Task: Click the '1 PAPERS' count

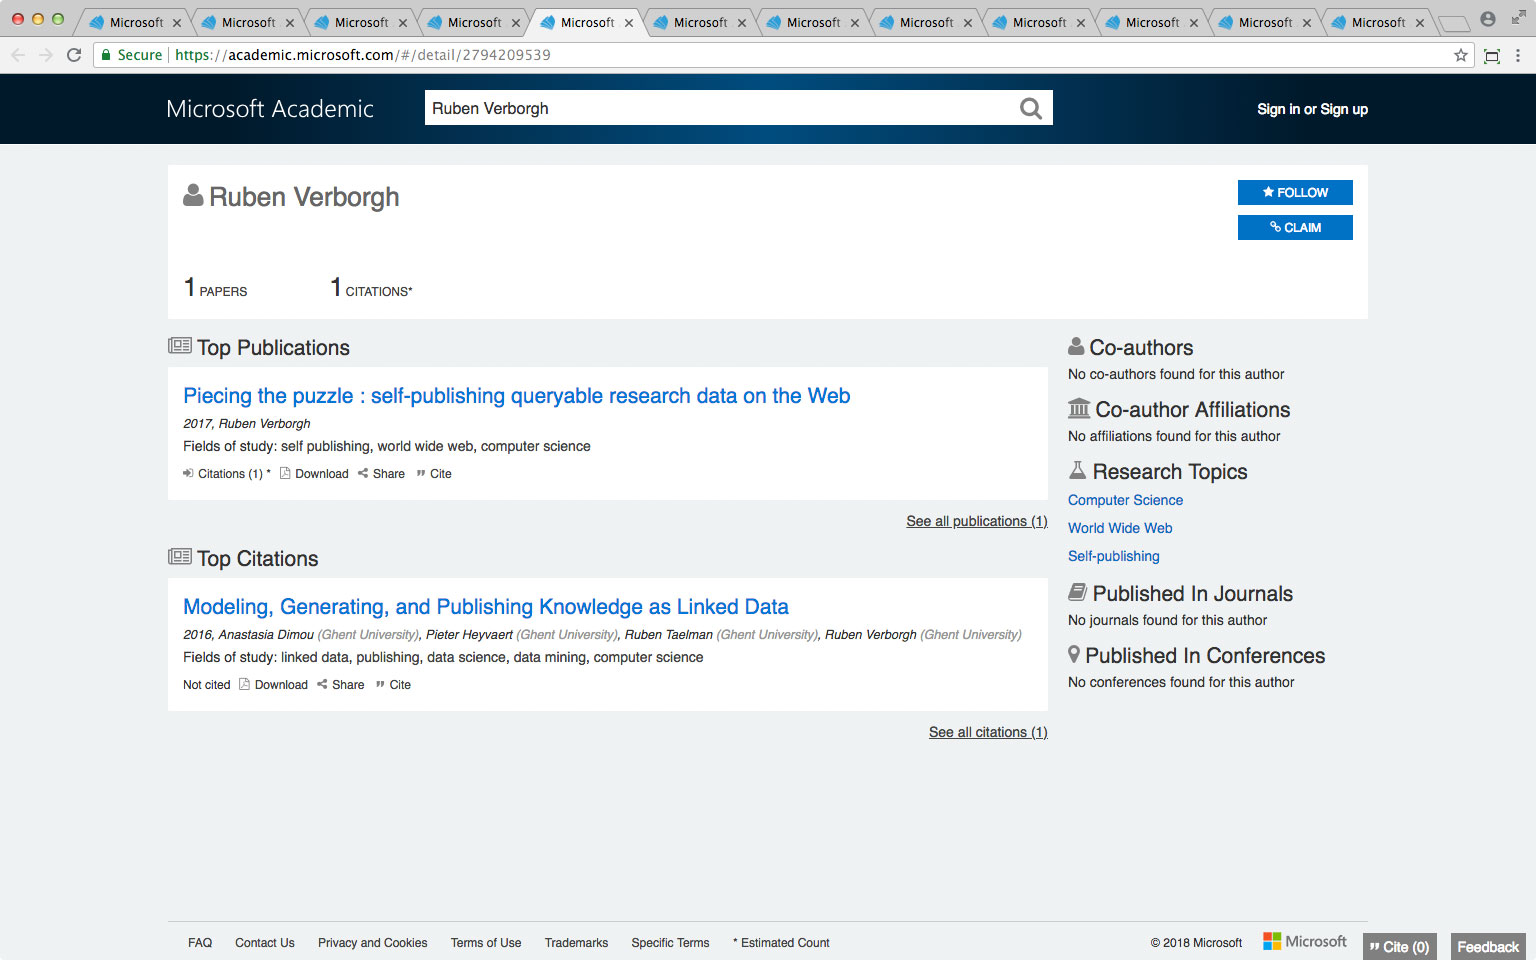Action: (215, 288)
